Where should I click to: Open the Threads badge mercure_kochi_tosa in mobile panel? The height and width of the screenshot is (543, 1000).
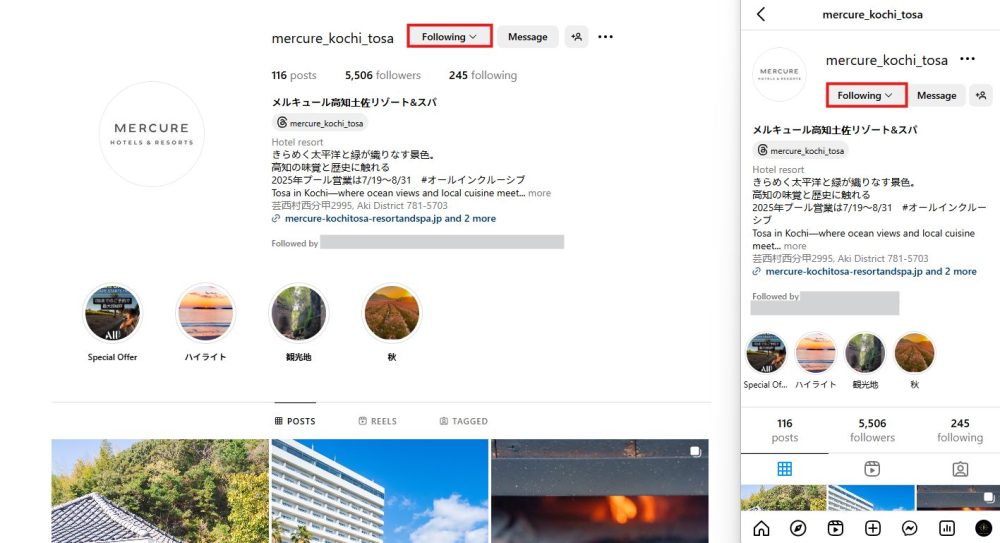801,151
